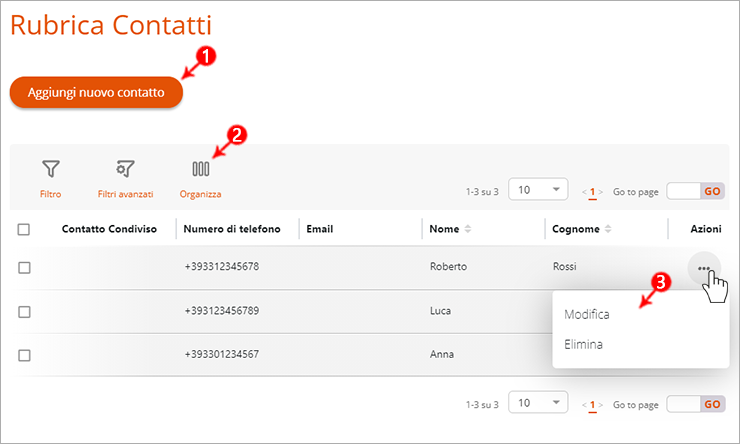
Task: Check the box for +393123456789 row
Action: pyautogui.click(x=24, y=312)
